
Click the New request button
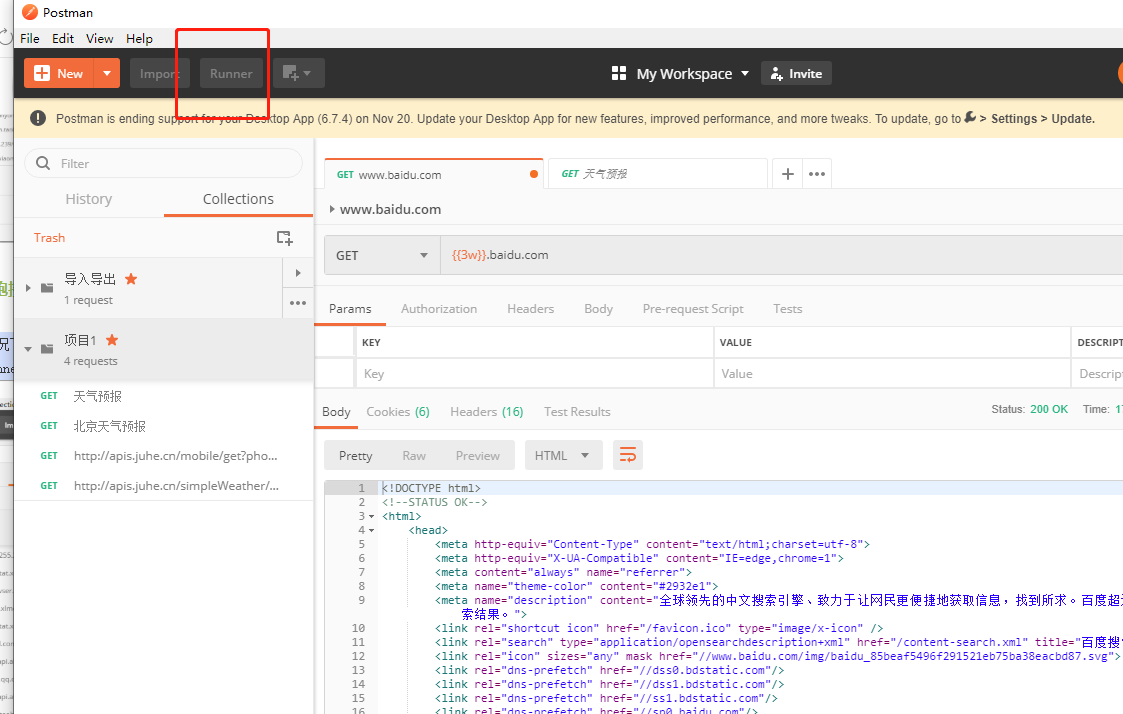[x=59, y=73]
